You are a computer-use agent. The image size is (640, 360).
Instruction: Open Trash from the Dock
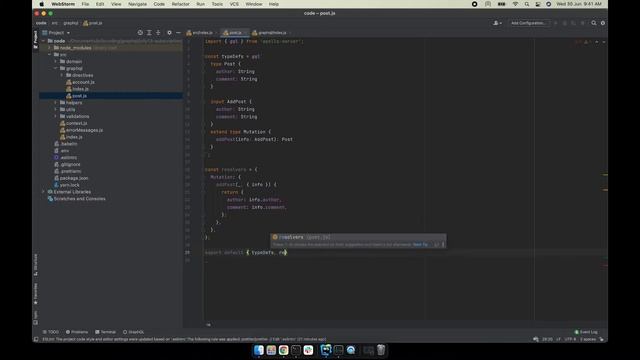click(x=381, y=350)
